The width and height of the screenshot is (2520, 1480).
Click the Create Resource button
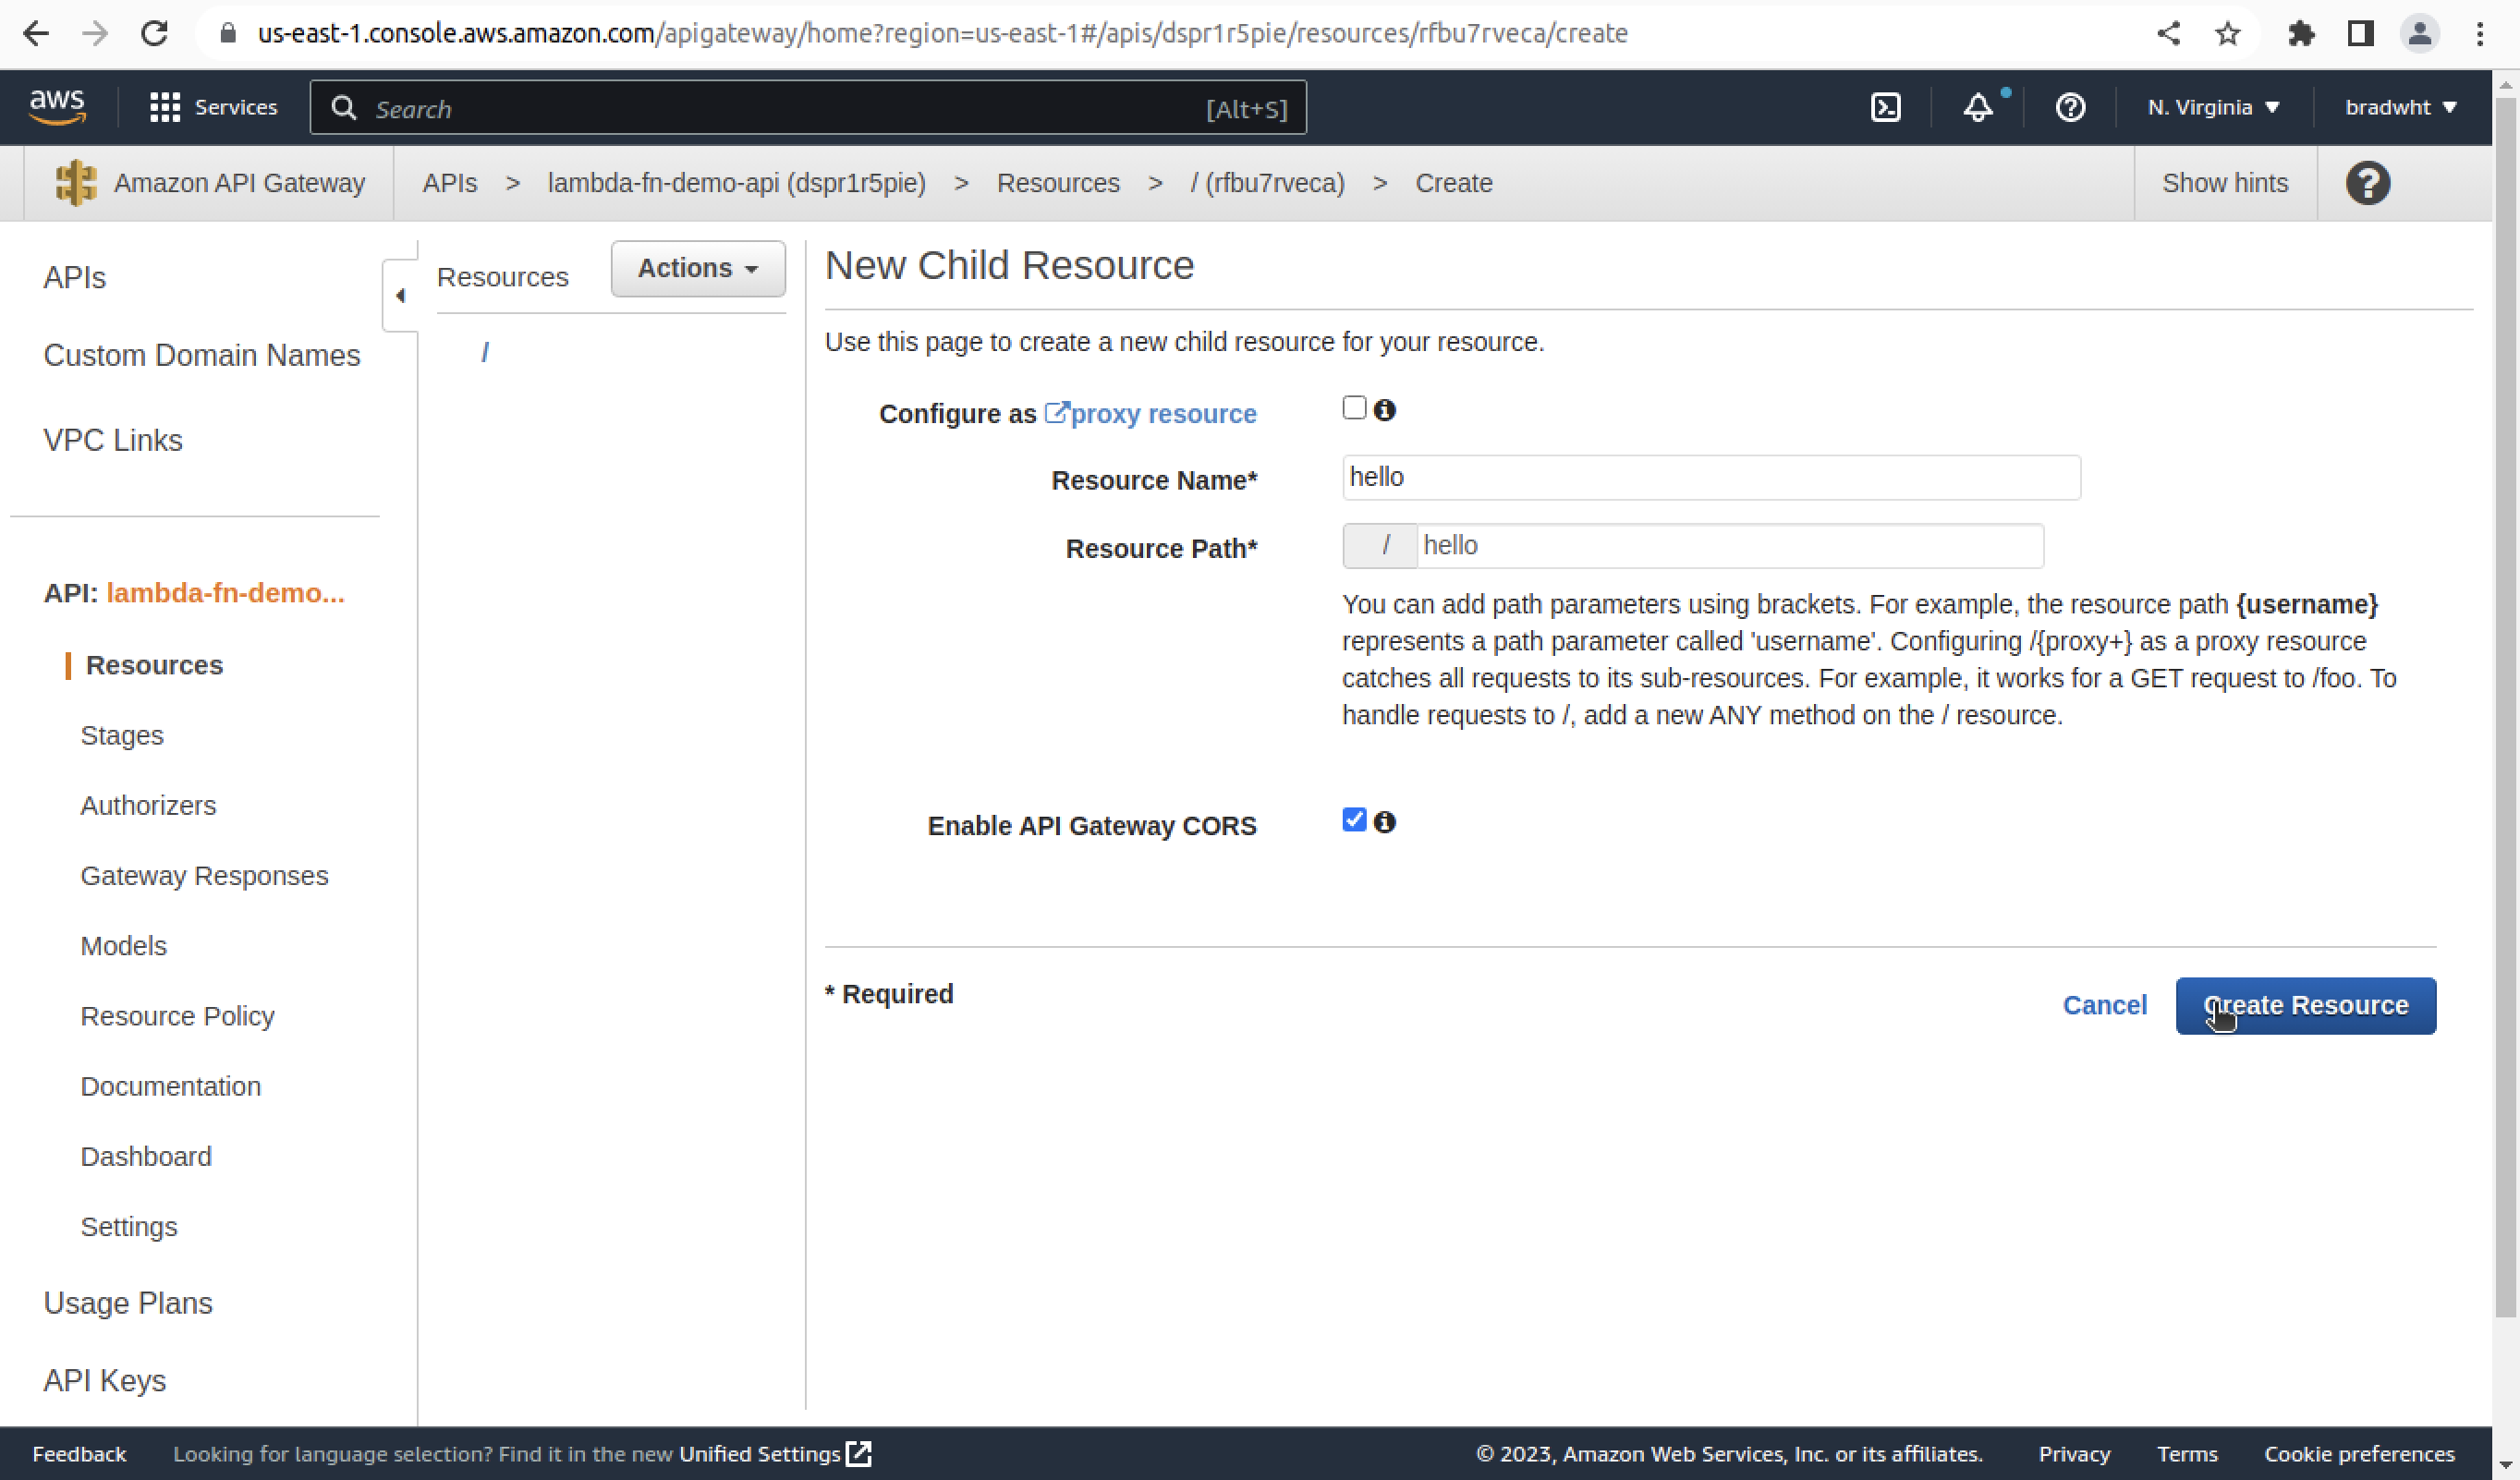click(2306, 1005)
